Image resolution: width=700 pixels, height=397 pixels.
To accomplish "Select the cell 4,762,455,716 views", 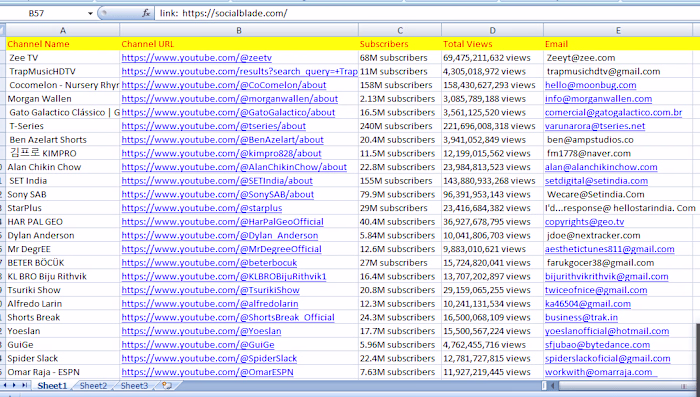I will (492, 345).
